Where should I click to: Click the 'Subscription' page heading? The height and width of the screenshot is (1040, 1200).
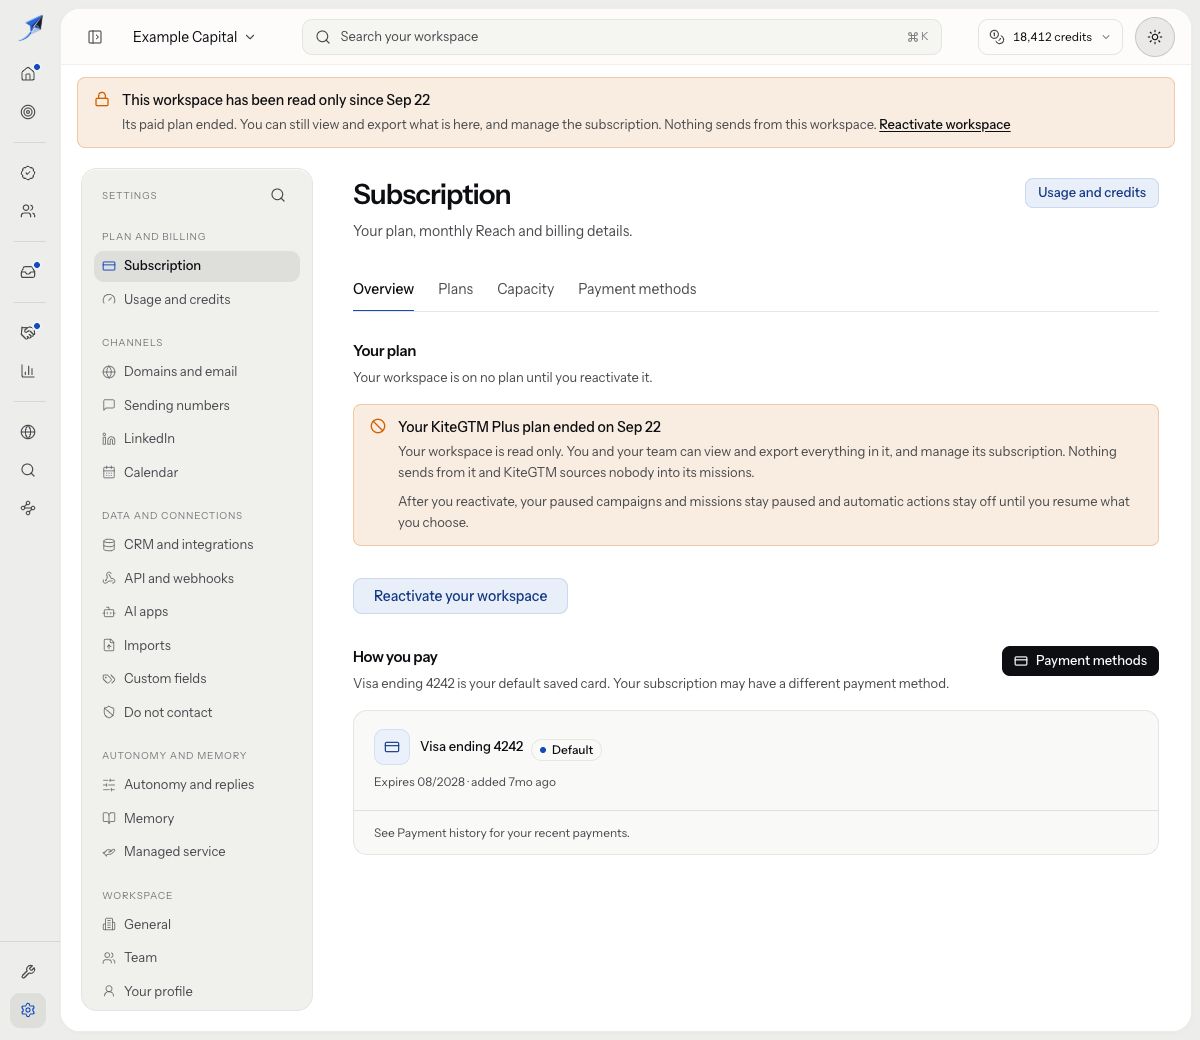point(432,195)
